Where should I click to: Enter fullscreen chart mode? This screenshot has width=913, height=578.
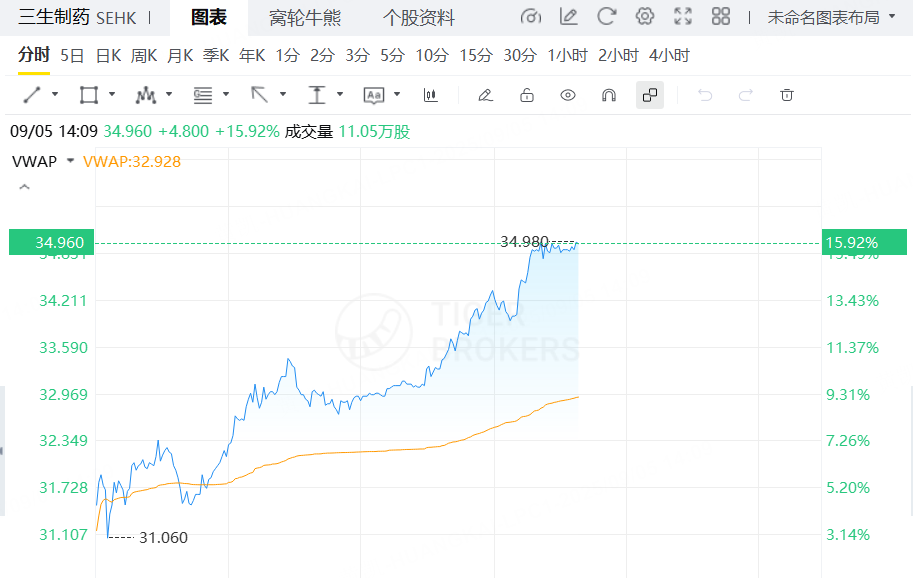point(683,17)
